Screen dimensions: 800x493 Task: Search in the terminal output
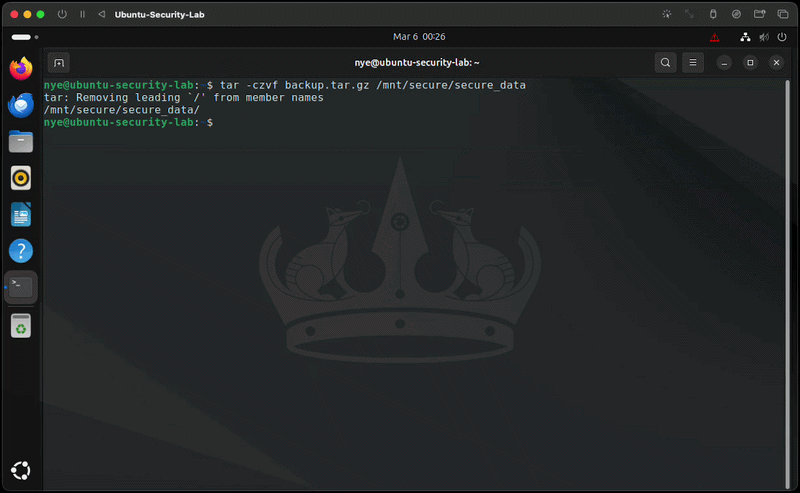[x=666, y=63]
